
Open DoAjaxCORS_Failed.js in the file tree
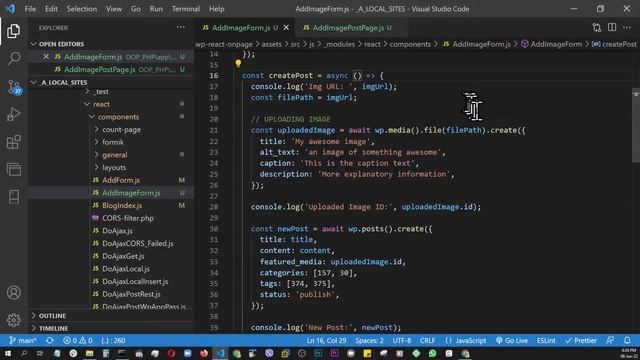138,243
